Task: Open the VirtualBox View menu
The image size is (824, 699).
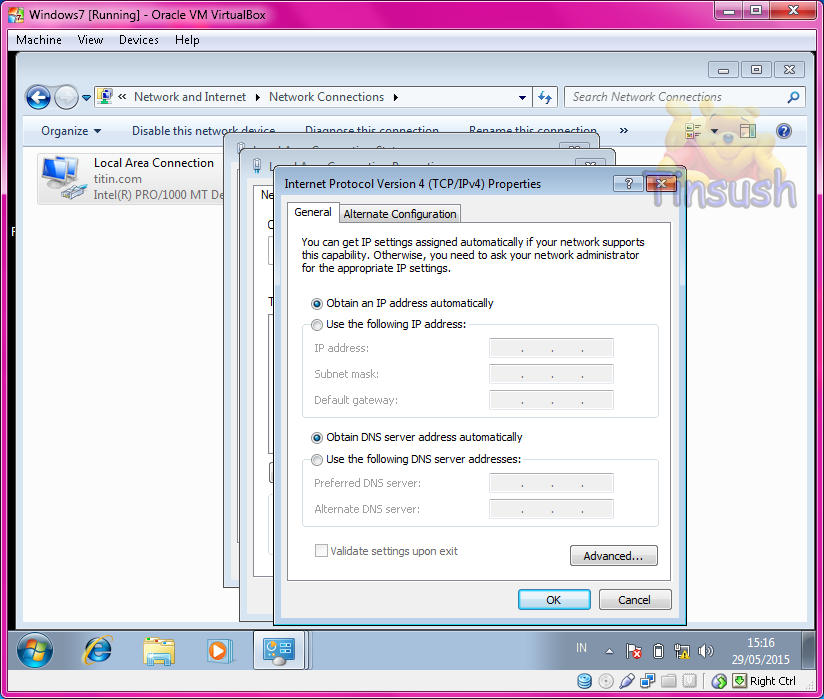Action: coord(90,40)
